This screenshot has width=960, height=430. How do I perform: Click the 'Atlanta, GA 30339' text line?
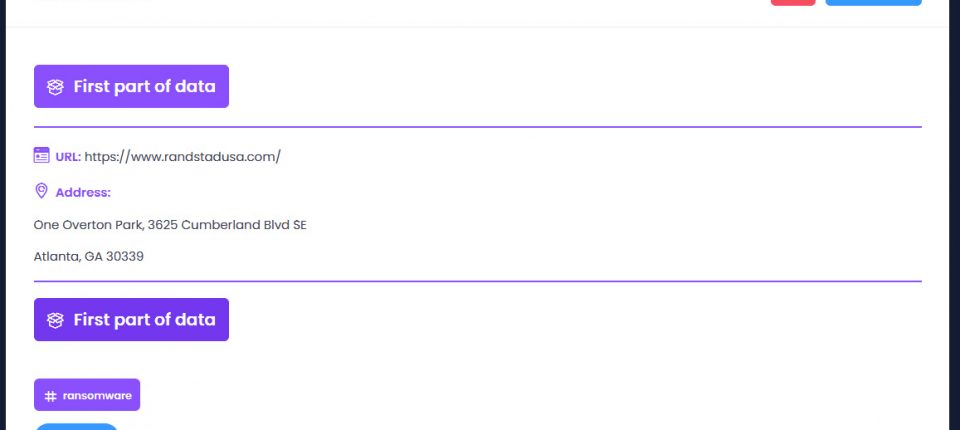(x=89, y=256)
